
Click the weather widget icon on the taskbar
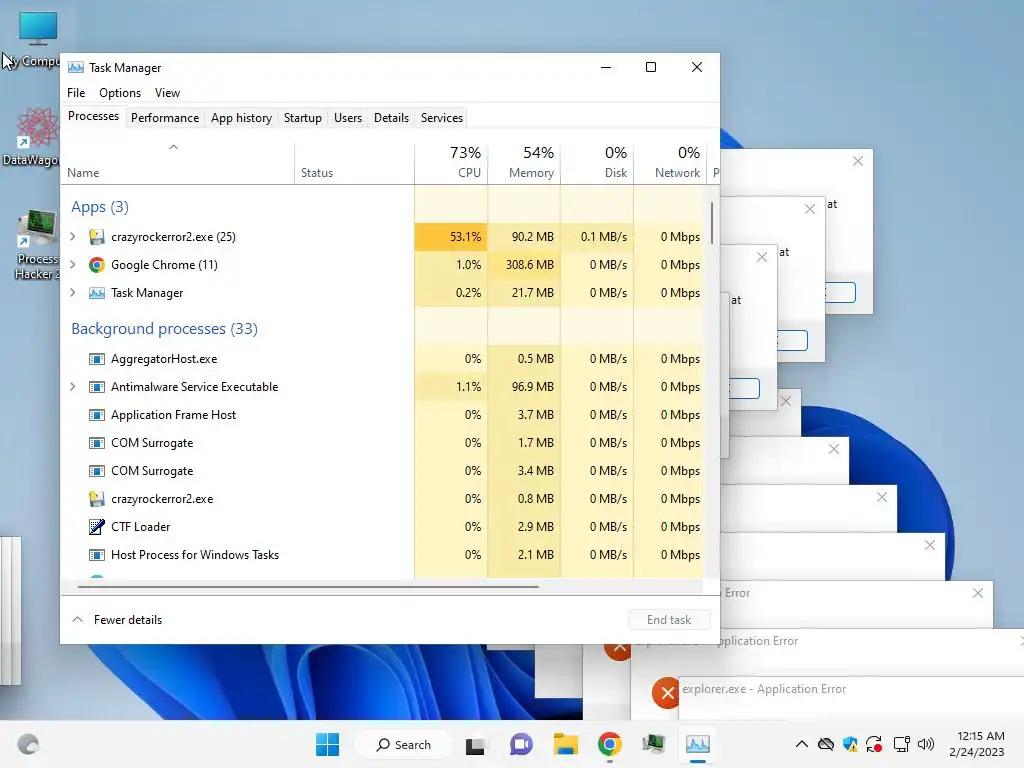pos(28,744)
